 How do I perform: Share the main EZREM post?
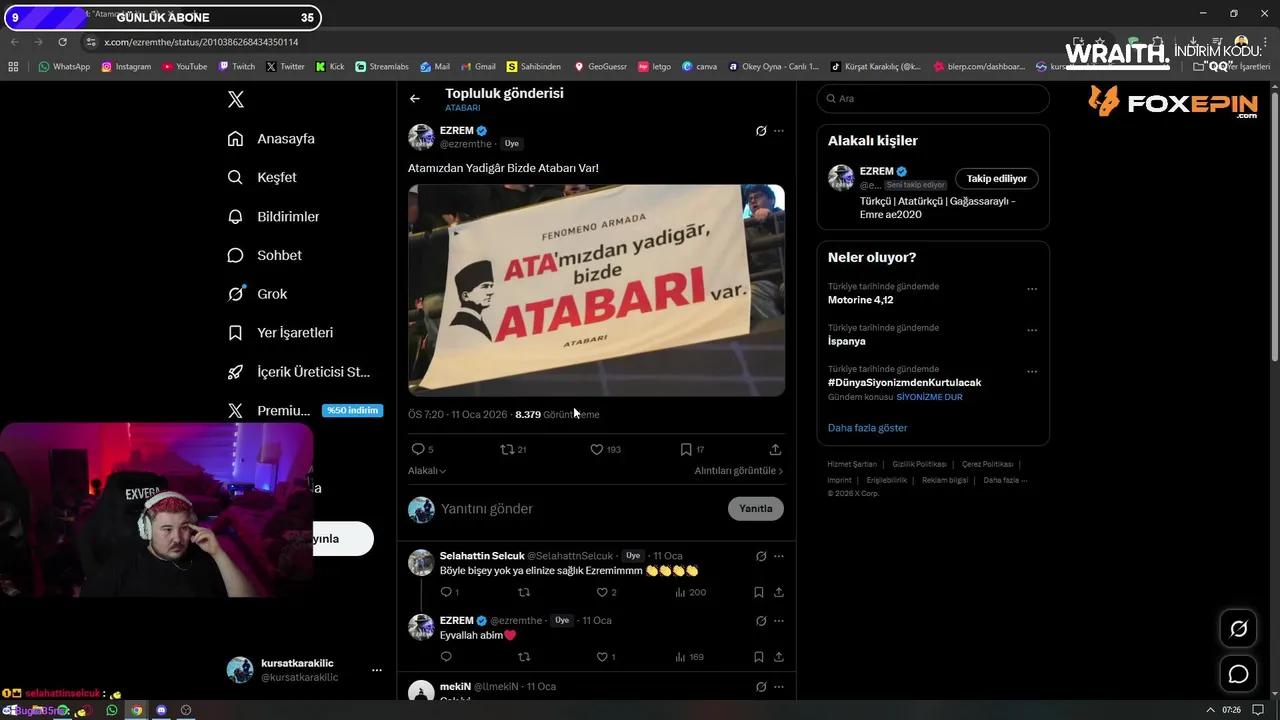coord(775,450)
